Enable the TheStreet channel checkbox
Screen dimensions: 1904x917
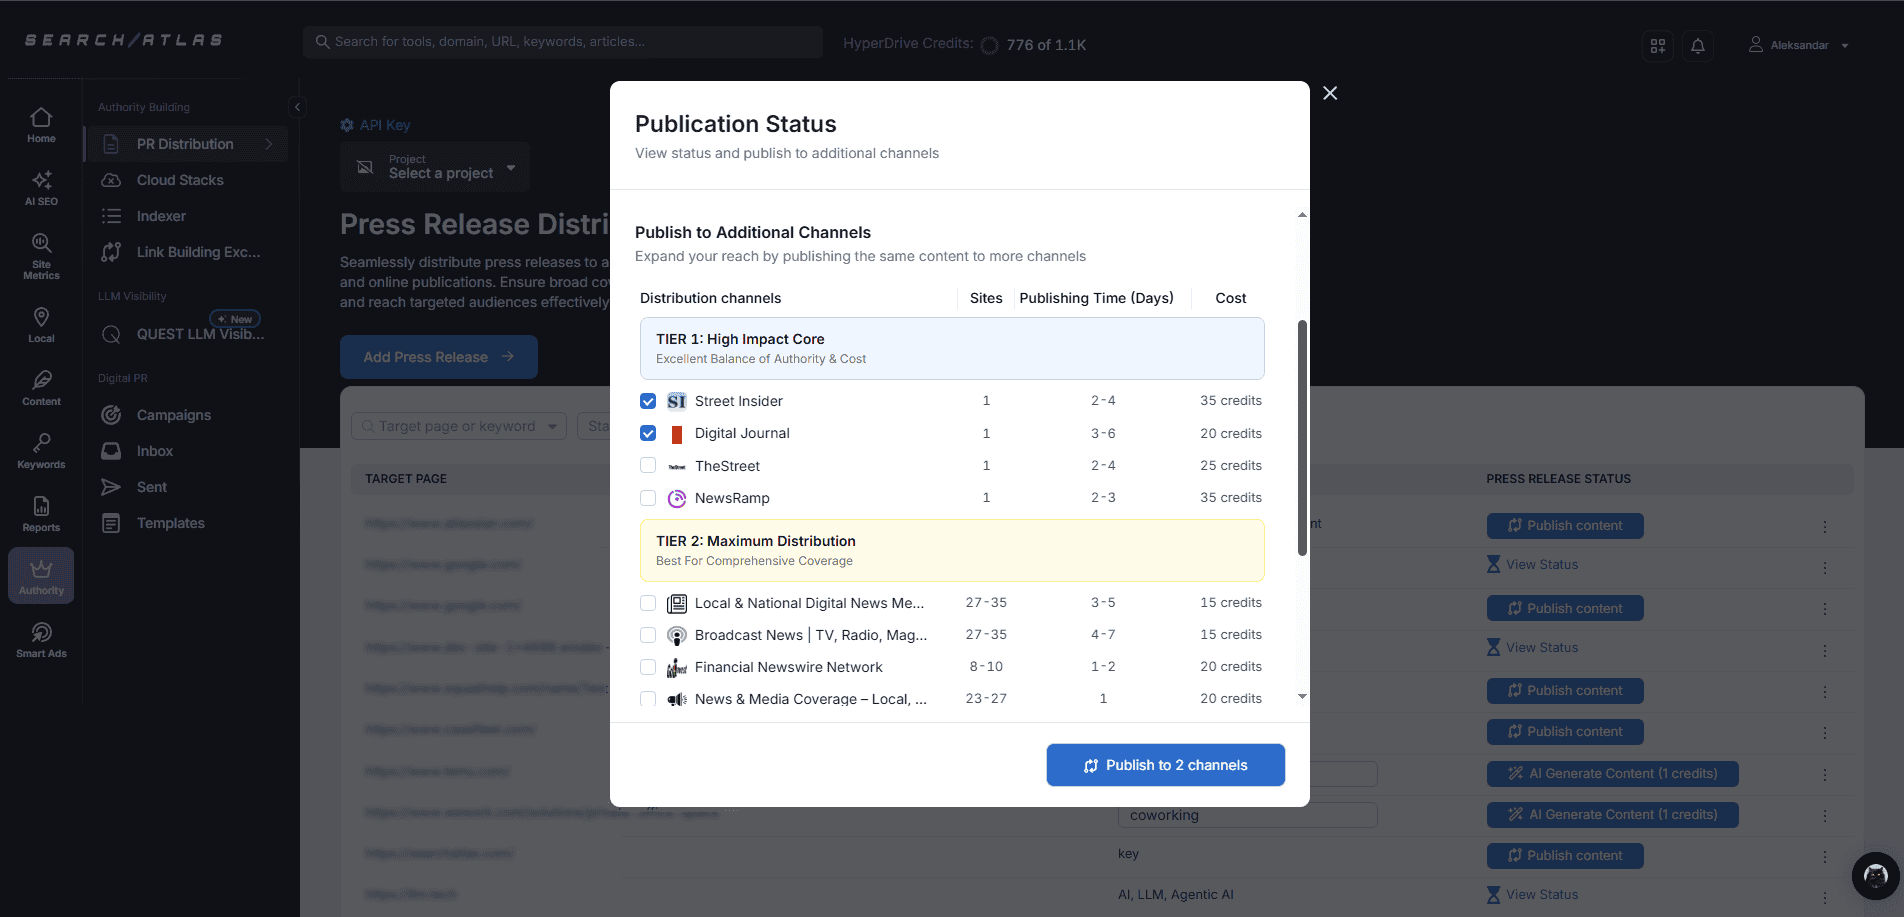pyautogui.click(x=648, y=466)
